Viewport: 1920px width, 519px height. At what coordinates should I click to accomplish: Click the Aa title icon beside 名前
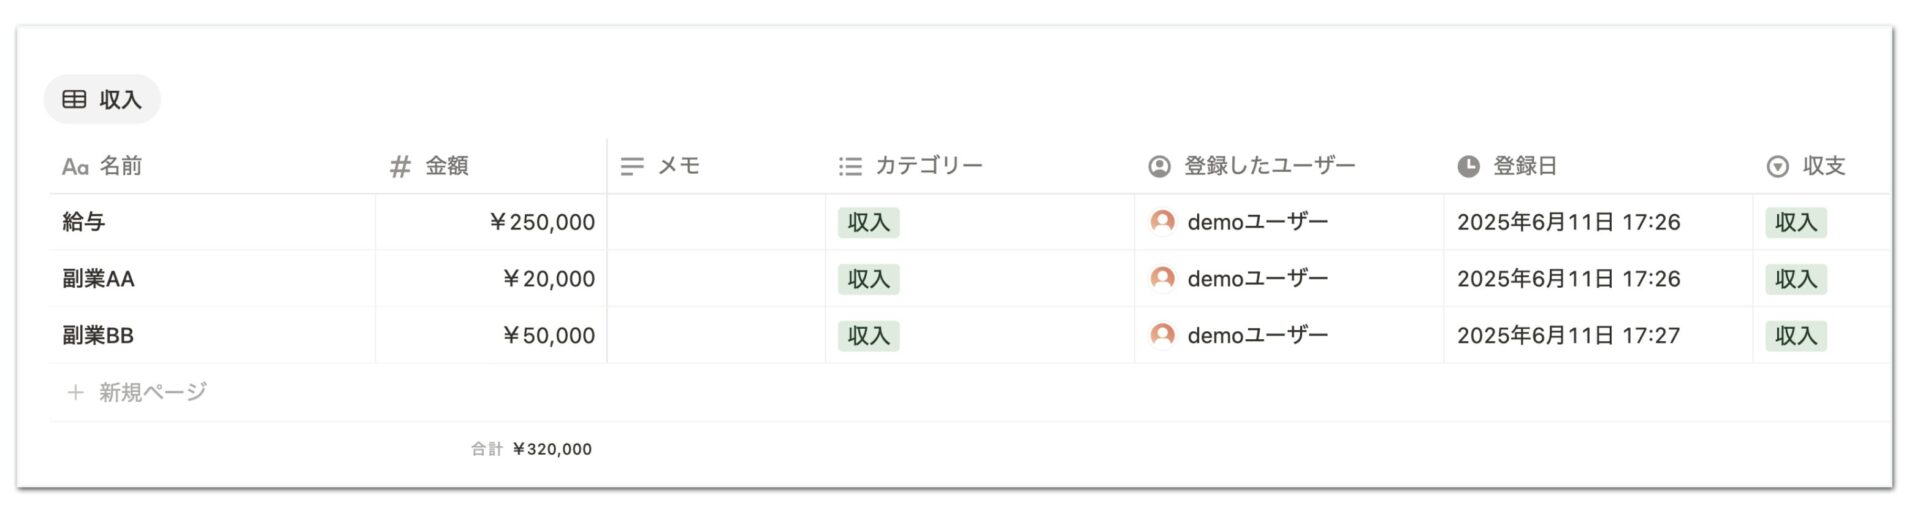(75, 167)
